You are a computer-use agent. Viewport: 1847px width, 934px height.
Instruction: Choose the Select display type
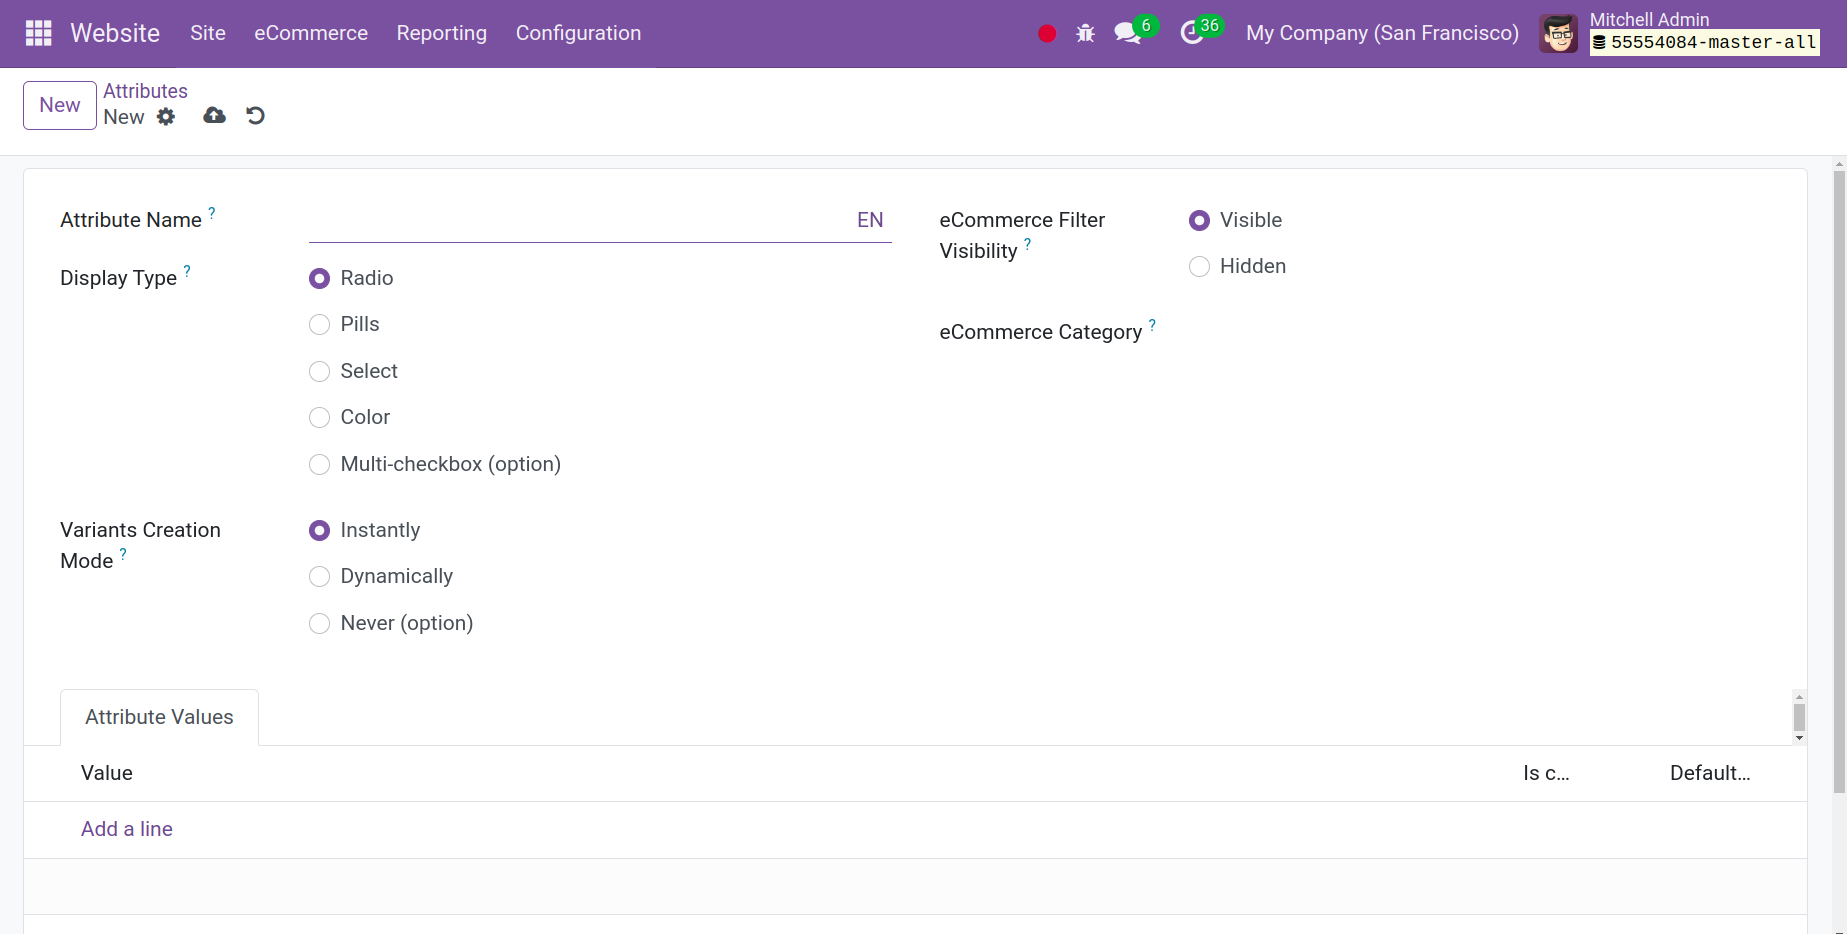pyautogui.click(x=319, y=371)
